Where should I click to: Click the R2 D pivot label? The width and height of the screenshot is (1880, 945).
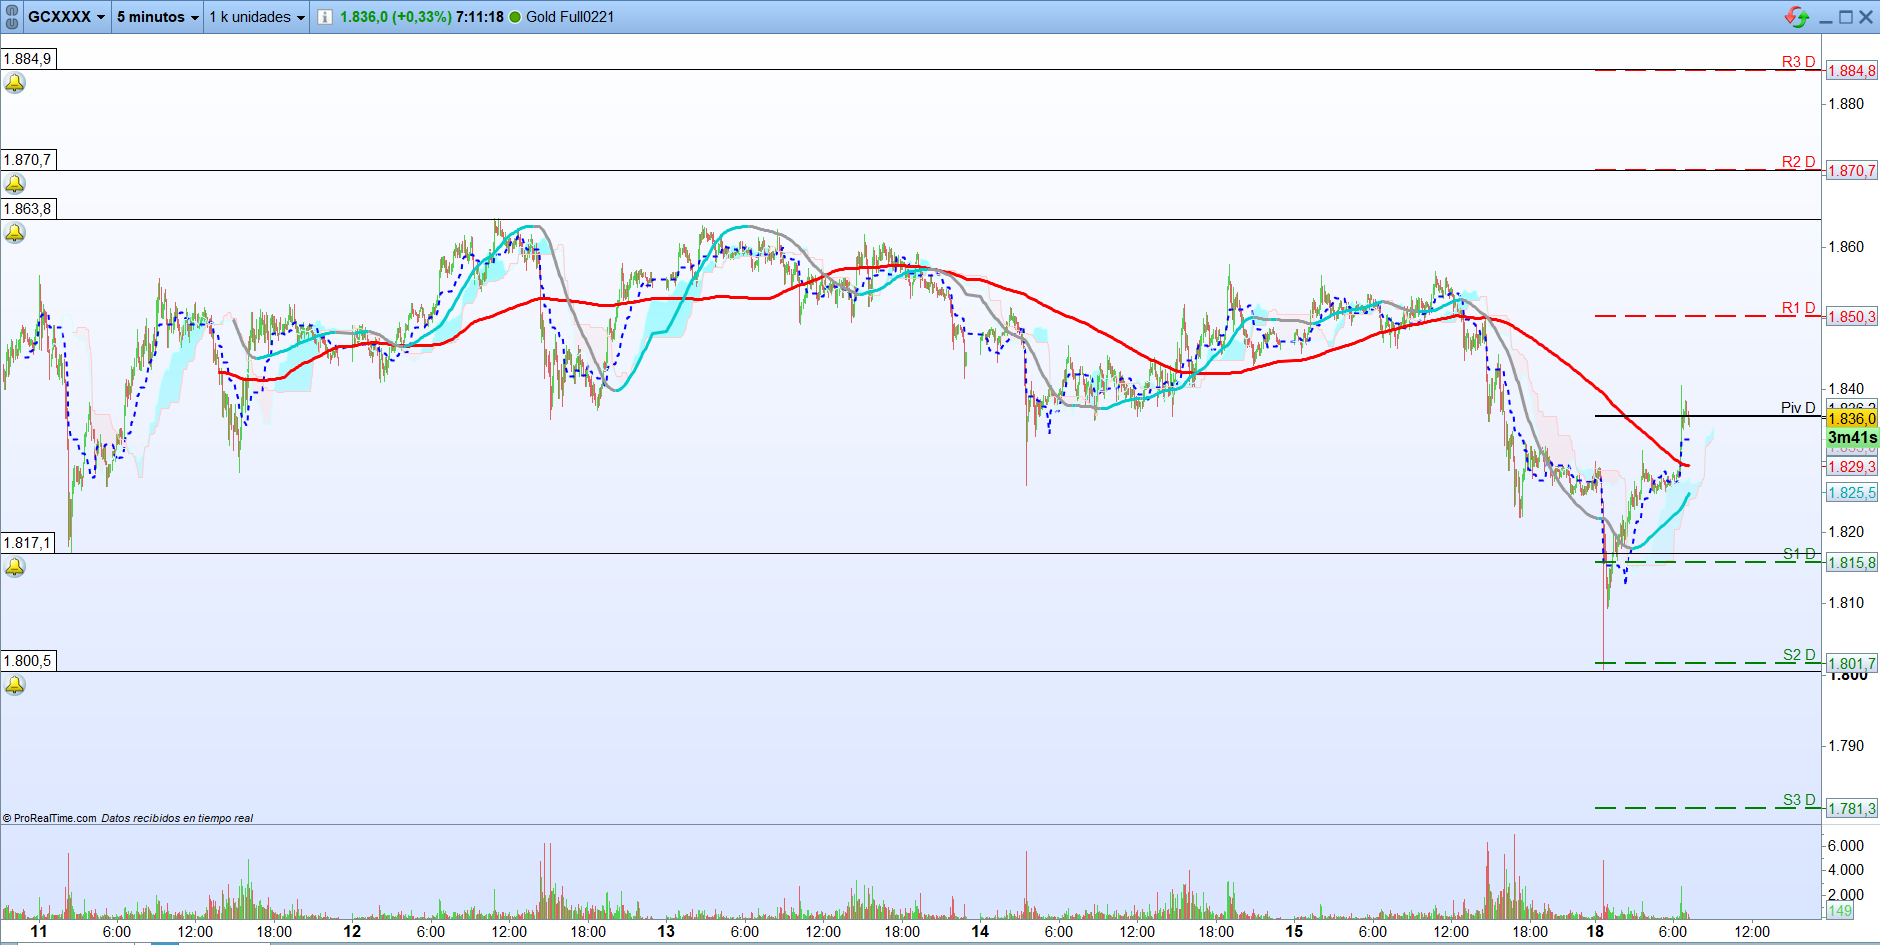tap(1798, 162)
